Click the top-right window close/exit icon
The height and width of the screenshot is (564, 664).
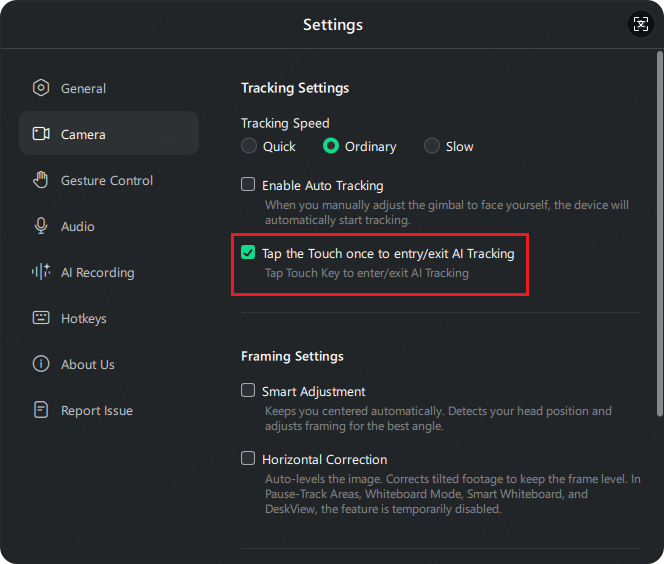(x=639, y=25)
